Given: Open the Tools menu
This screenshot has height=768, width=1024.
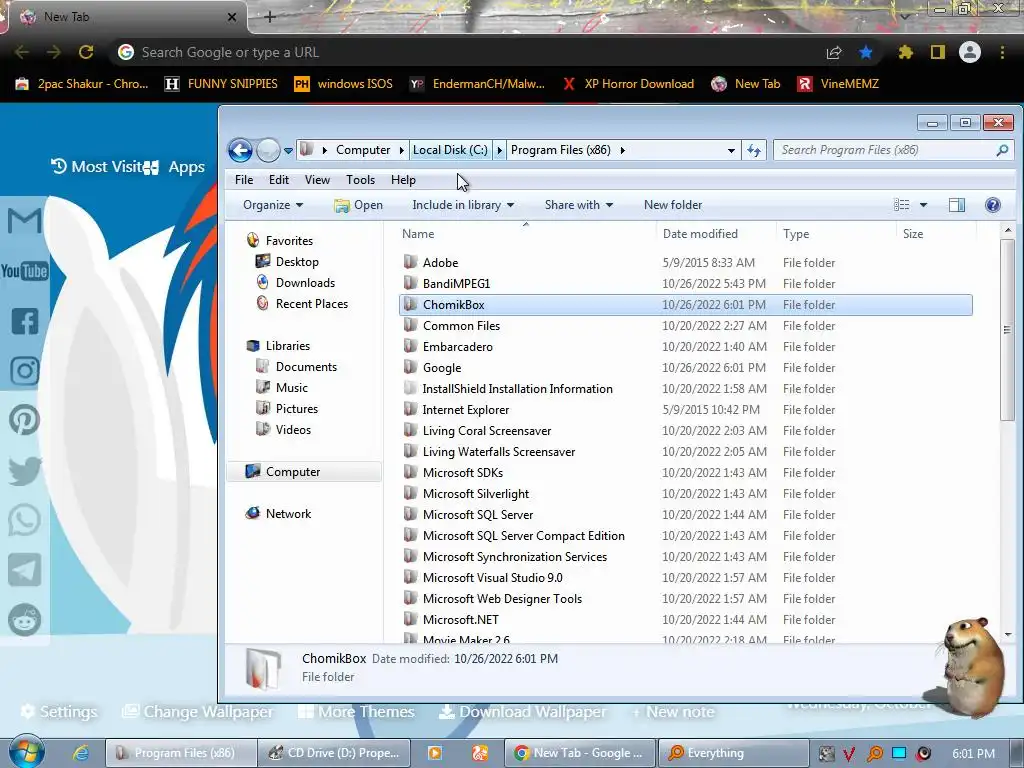Looking at the screenshot, I should (360, 180).
